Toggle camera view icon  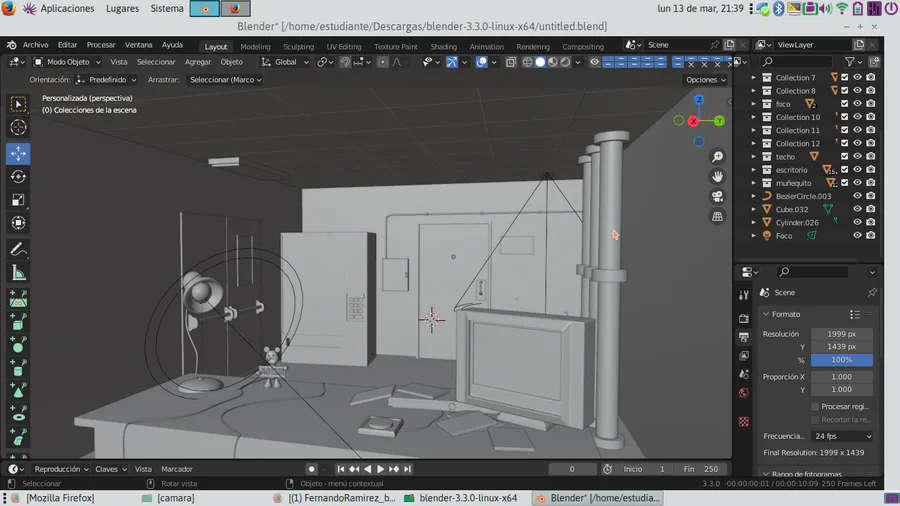[x=717, y=197]
